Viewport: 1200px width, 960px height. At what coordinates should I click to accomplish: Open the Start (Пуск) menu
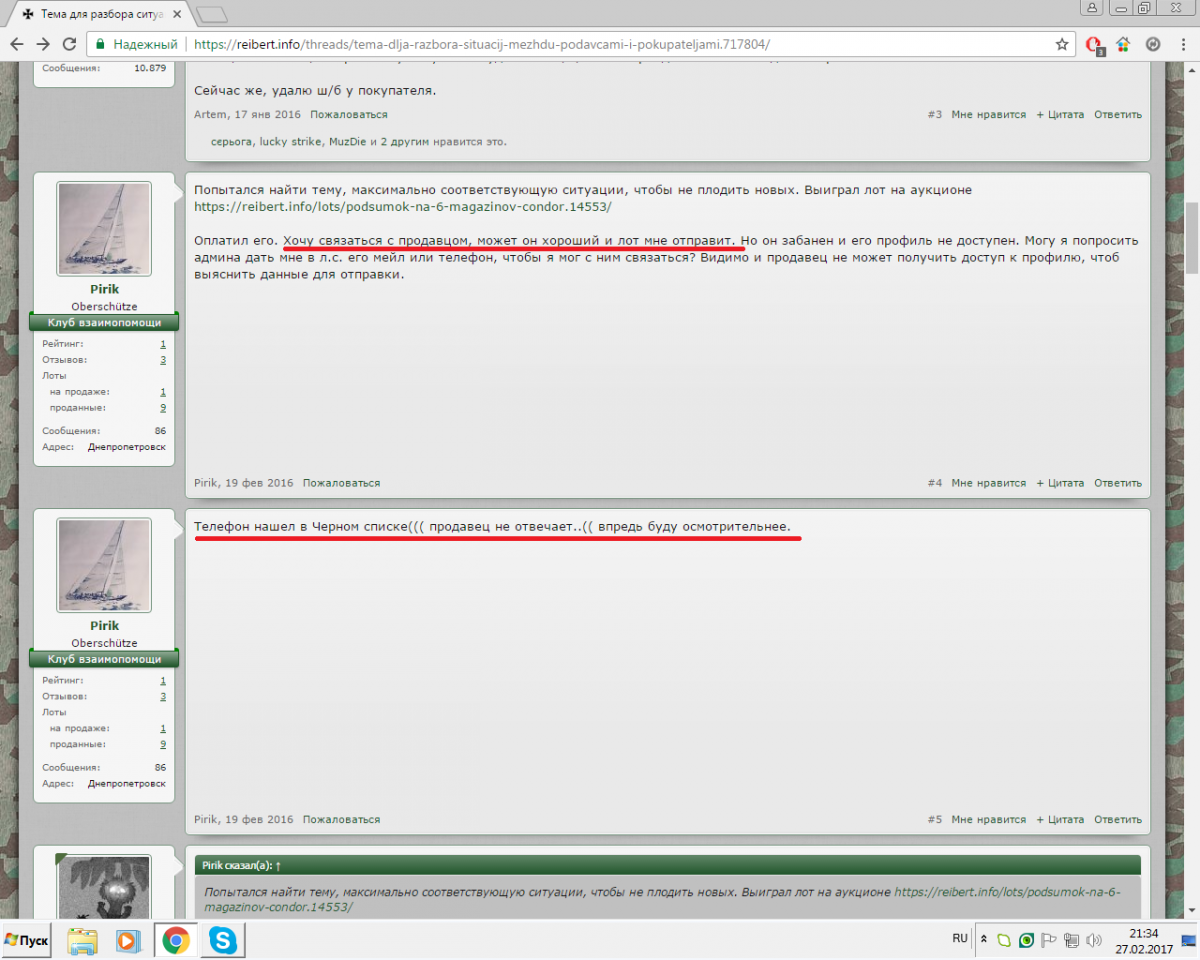[27, 941]
